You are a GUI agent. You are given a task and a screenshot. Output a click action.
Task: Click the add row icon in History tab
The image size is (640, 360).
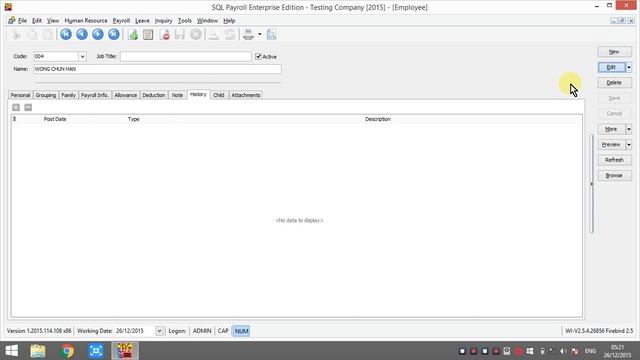[x=16, y=107]
